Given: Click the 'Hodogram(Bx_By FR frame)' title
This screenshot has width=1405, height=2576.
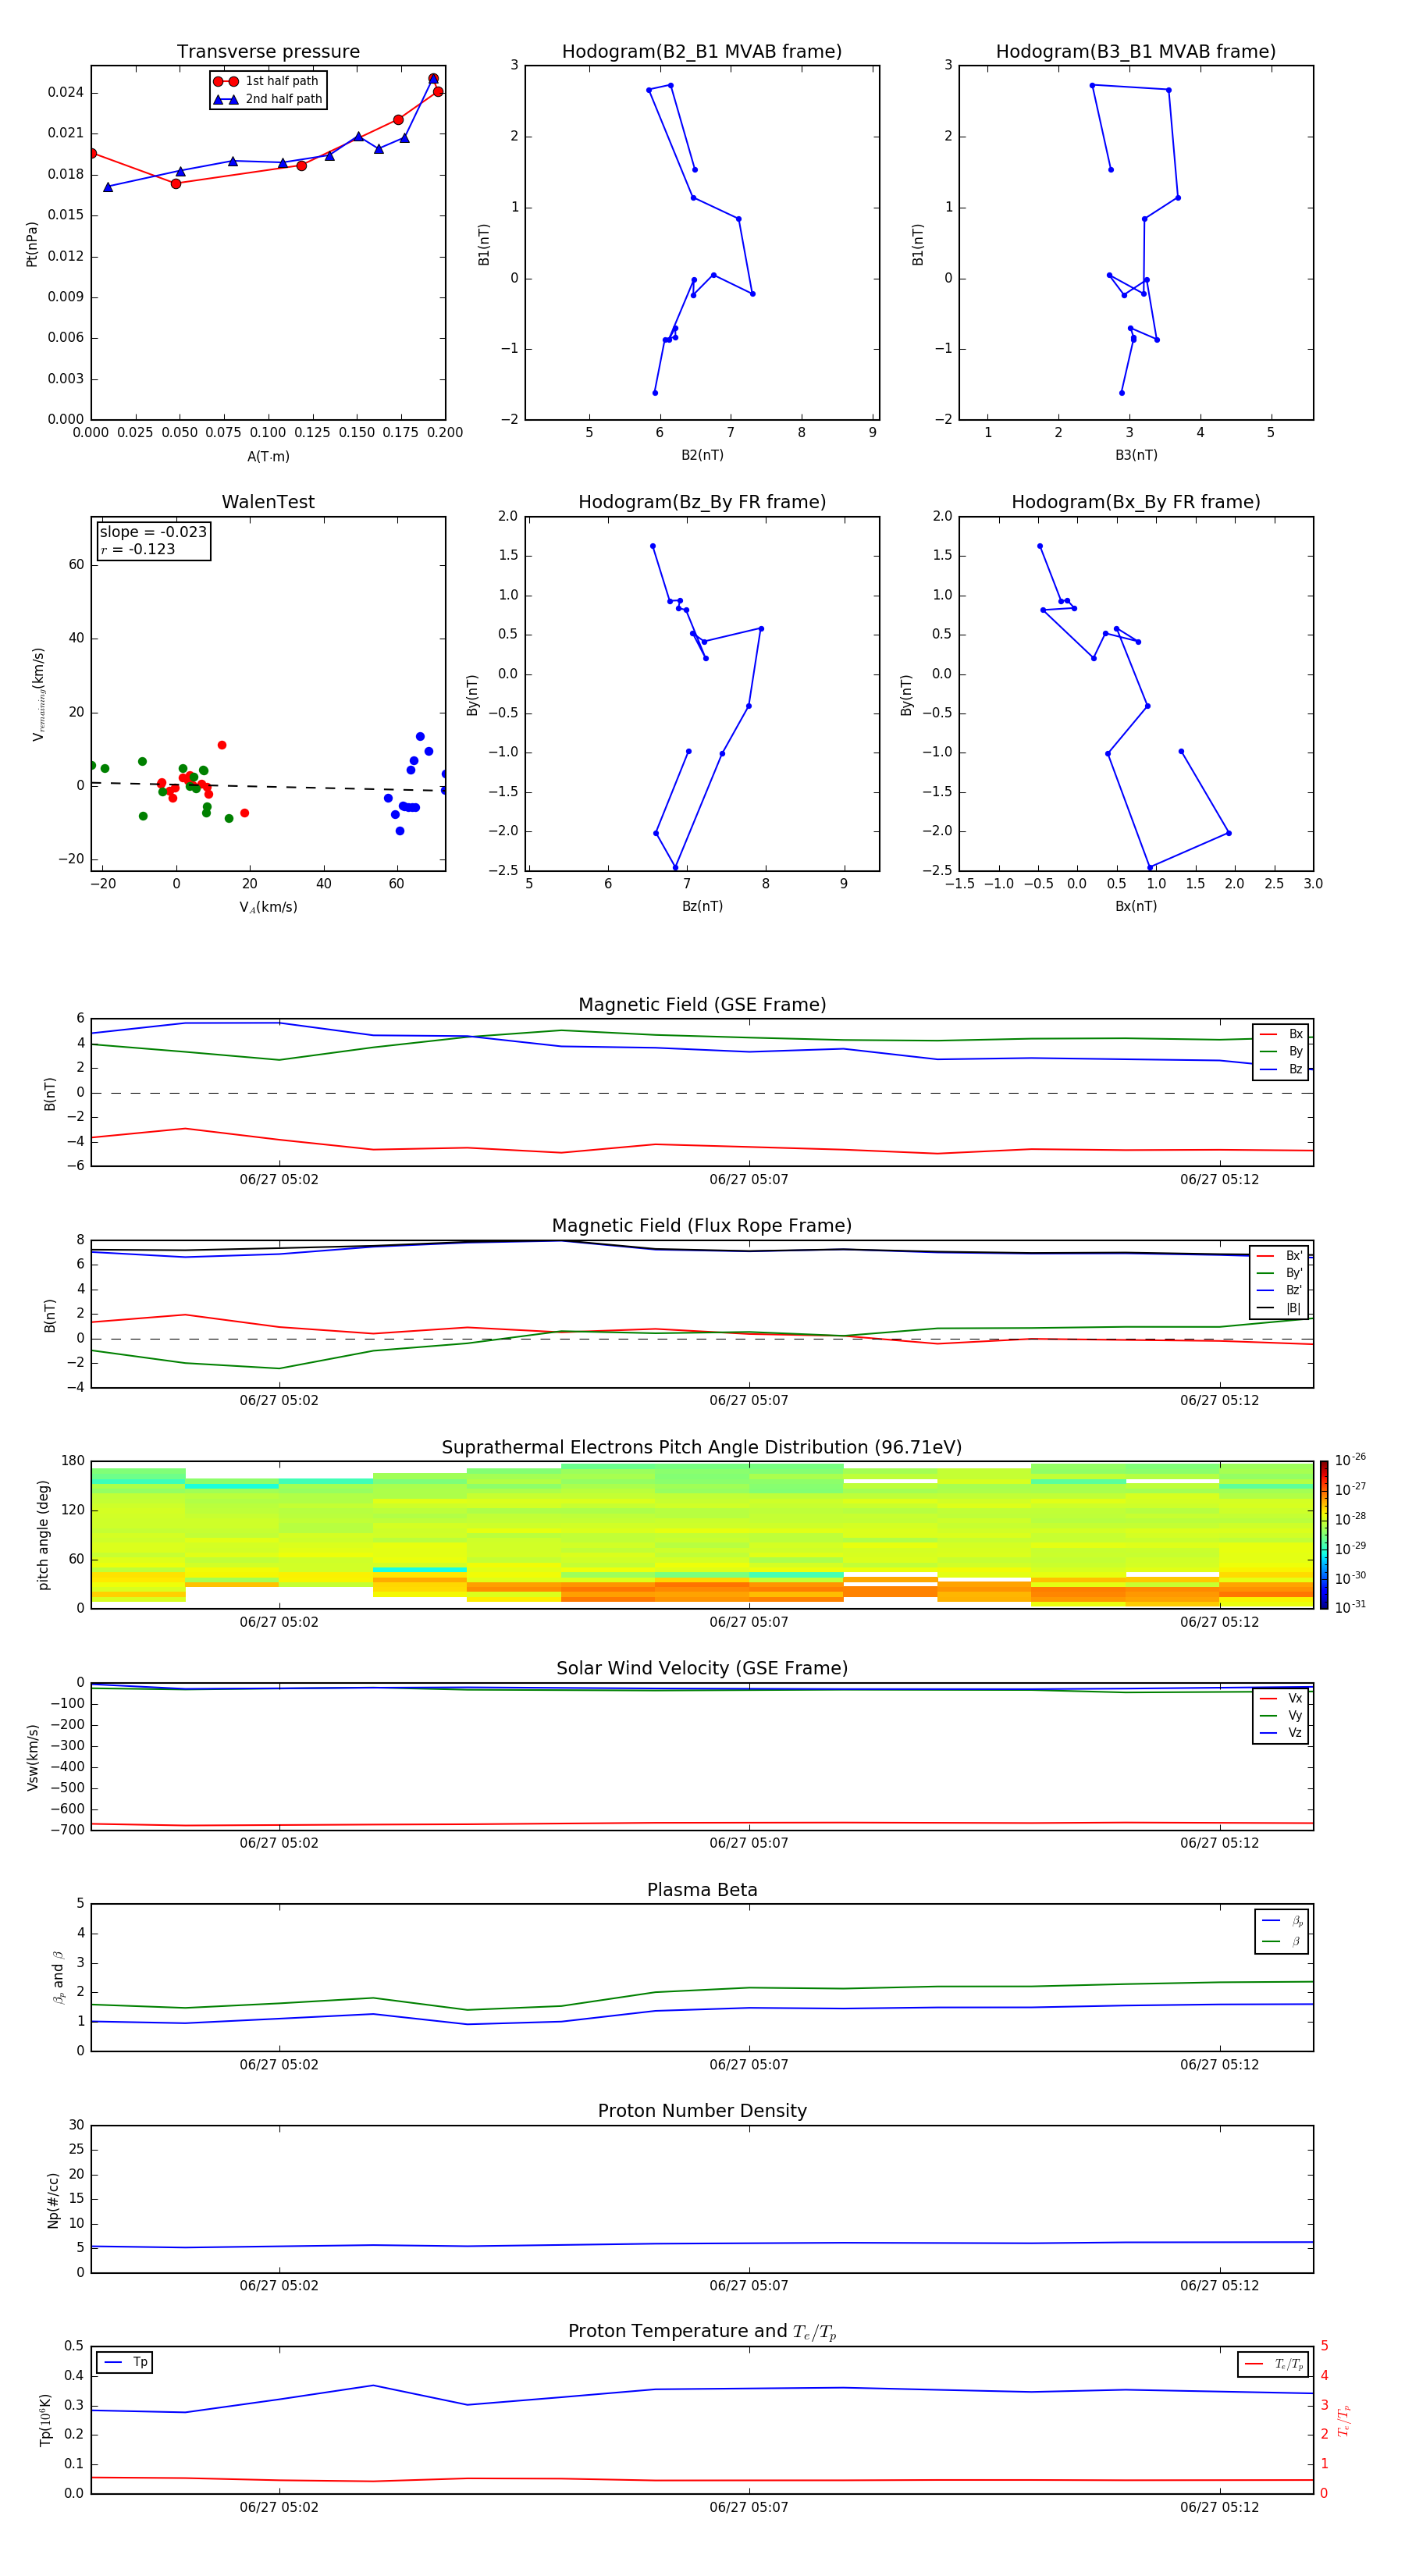Looking at the screenshot, I should coord(1136,502).
